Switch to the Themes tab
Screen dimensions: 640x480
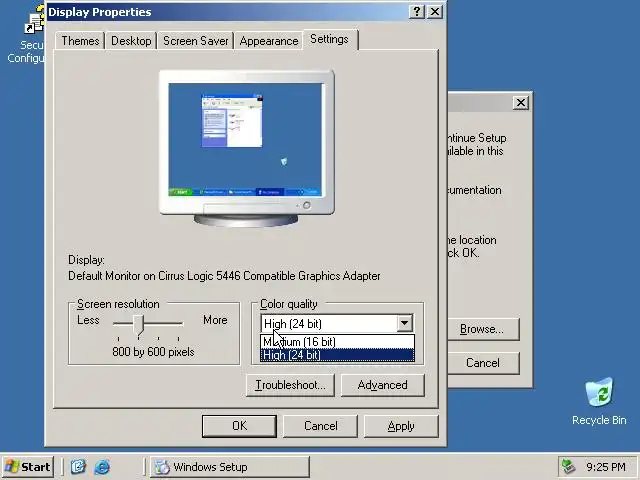80,41
